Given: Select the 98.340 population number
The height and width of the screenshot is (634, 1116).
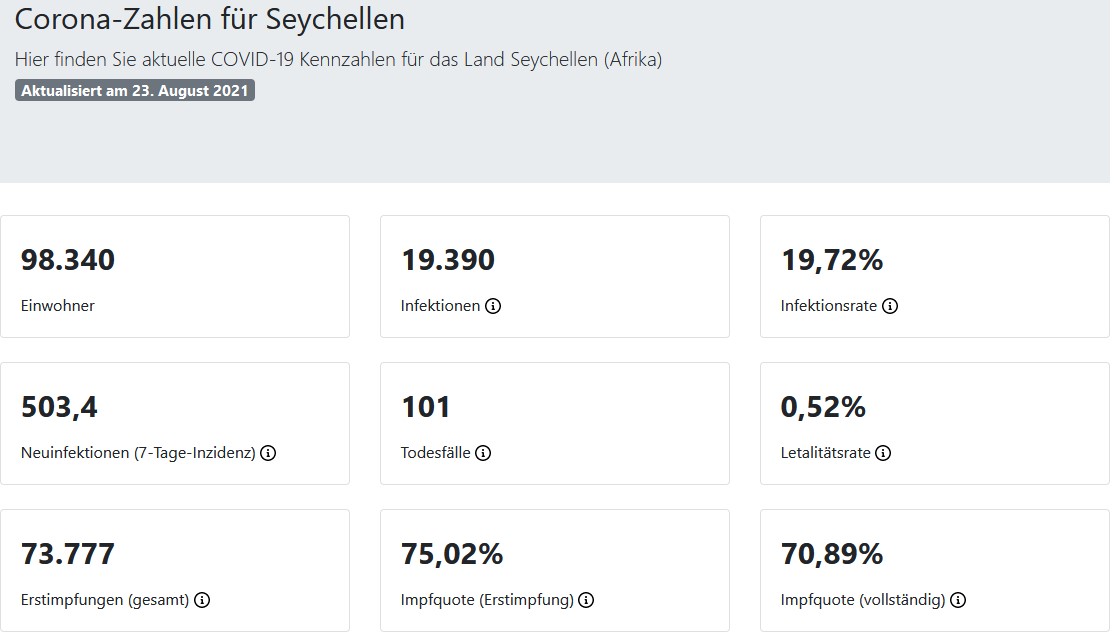Looking at the screenshot, I should [x=68, y=260].
